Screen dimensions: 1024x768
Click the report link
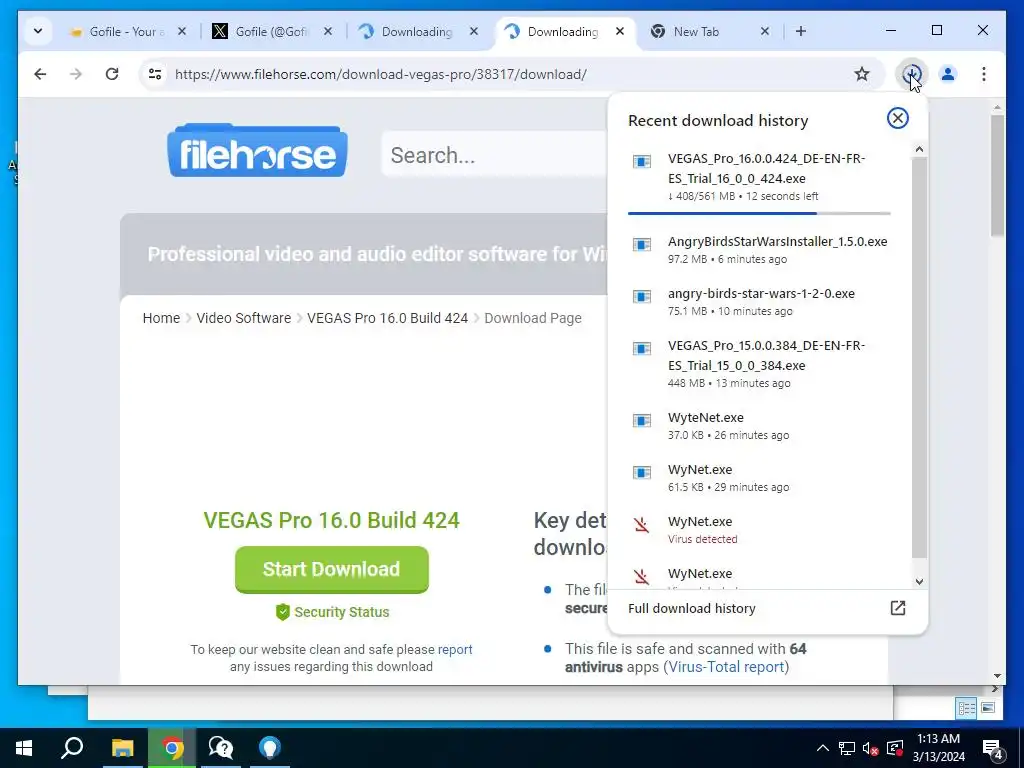click(455, 649)
